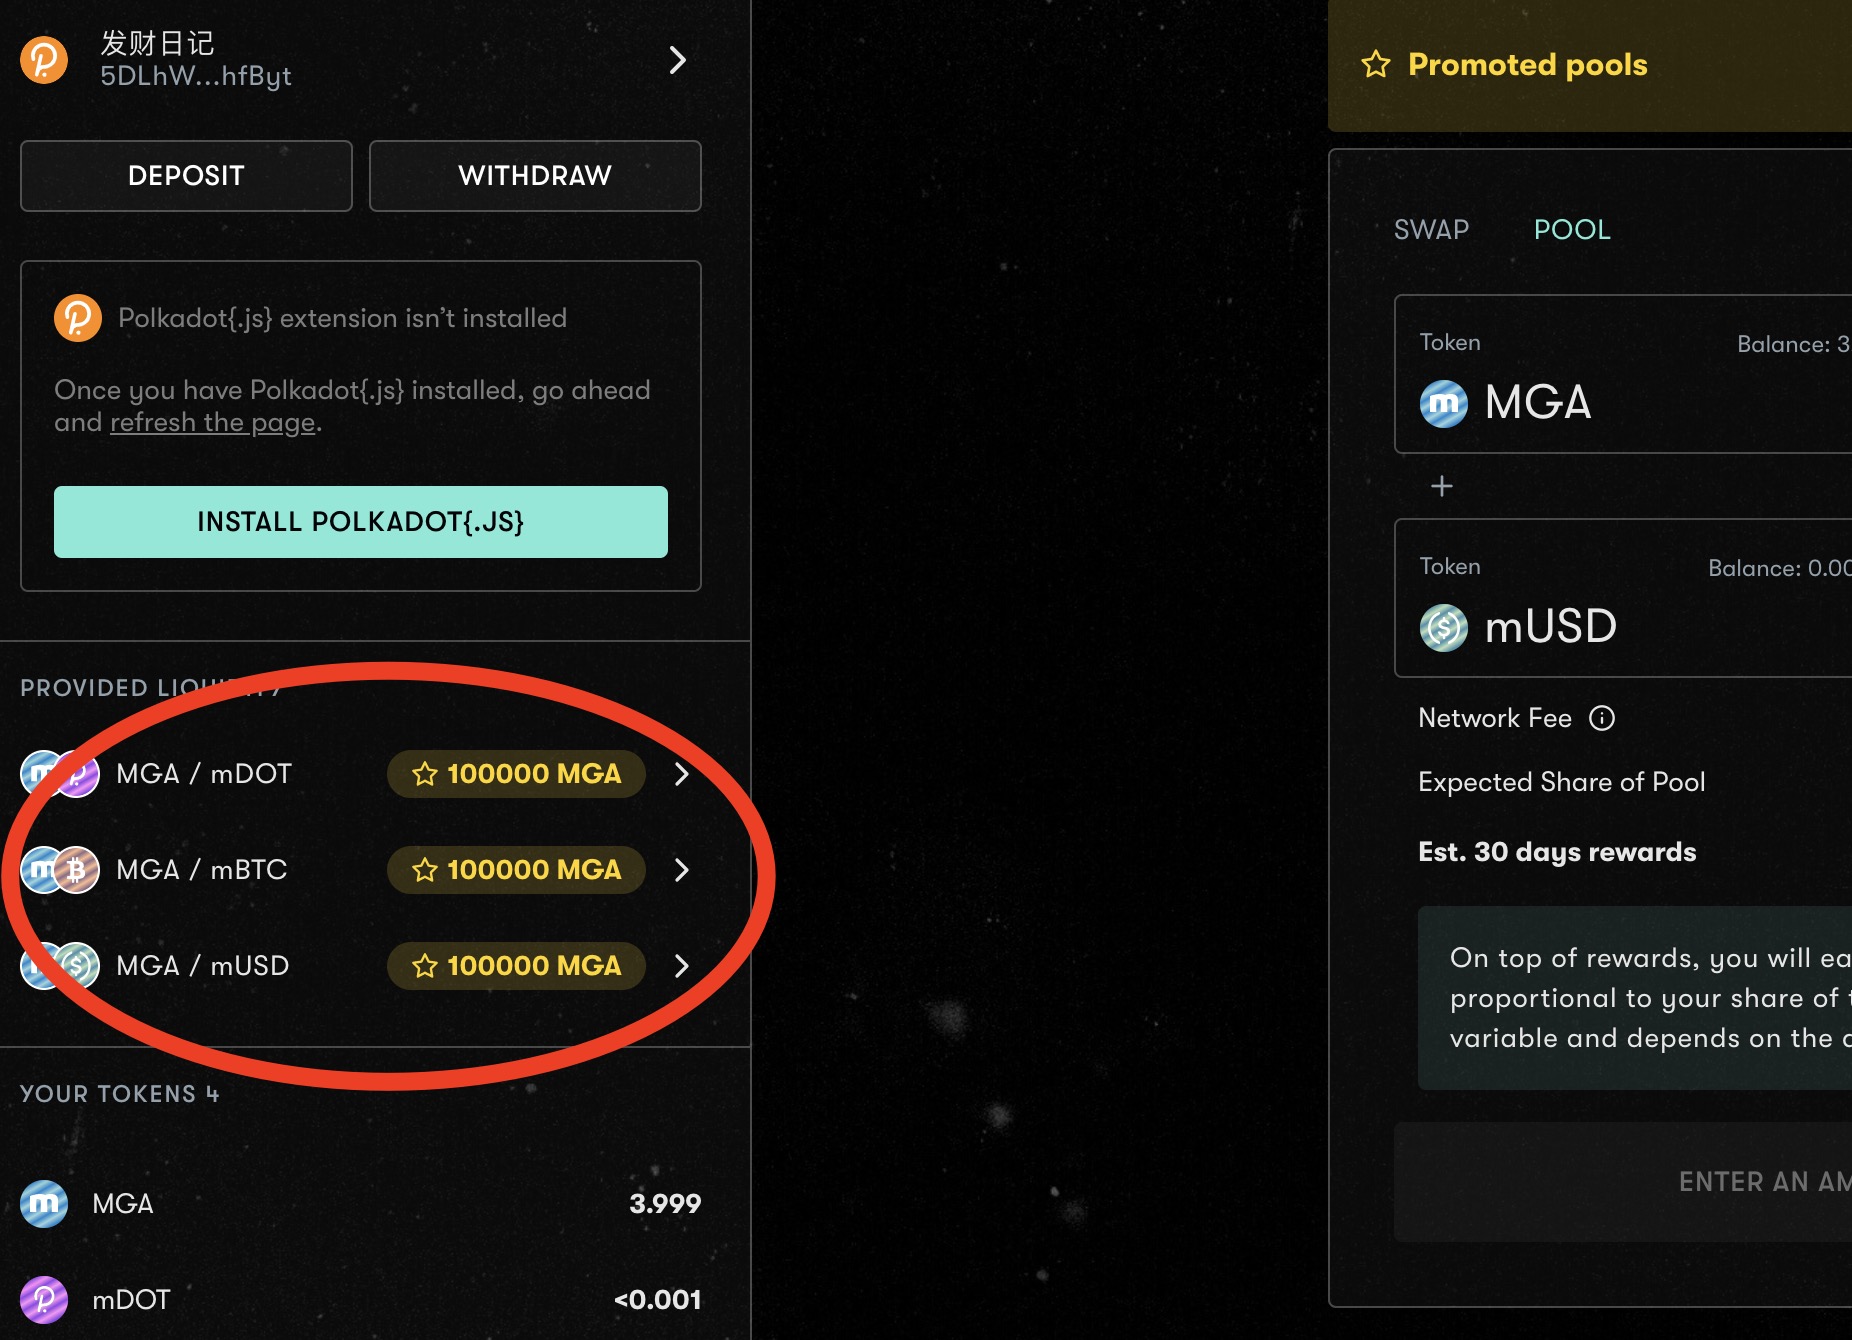Expand the MGA / mUSD liquidity row
The height and width of the screenshot is (1340, 1852).
coord(682,966)
